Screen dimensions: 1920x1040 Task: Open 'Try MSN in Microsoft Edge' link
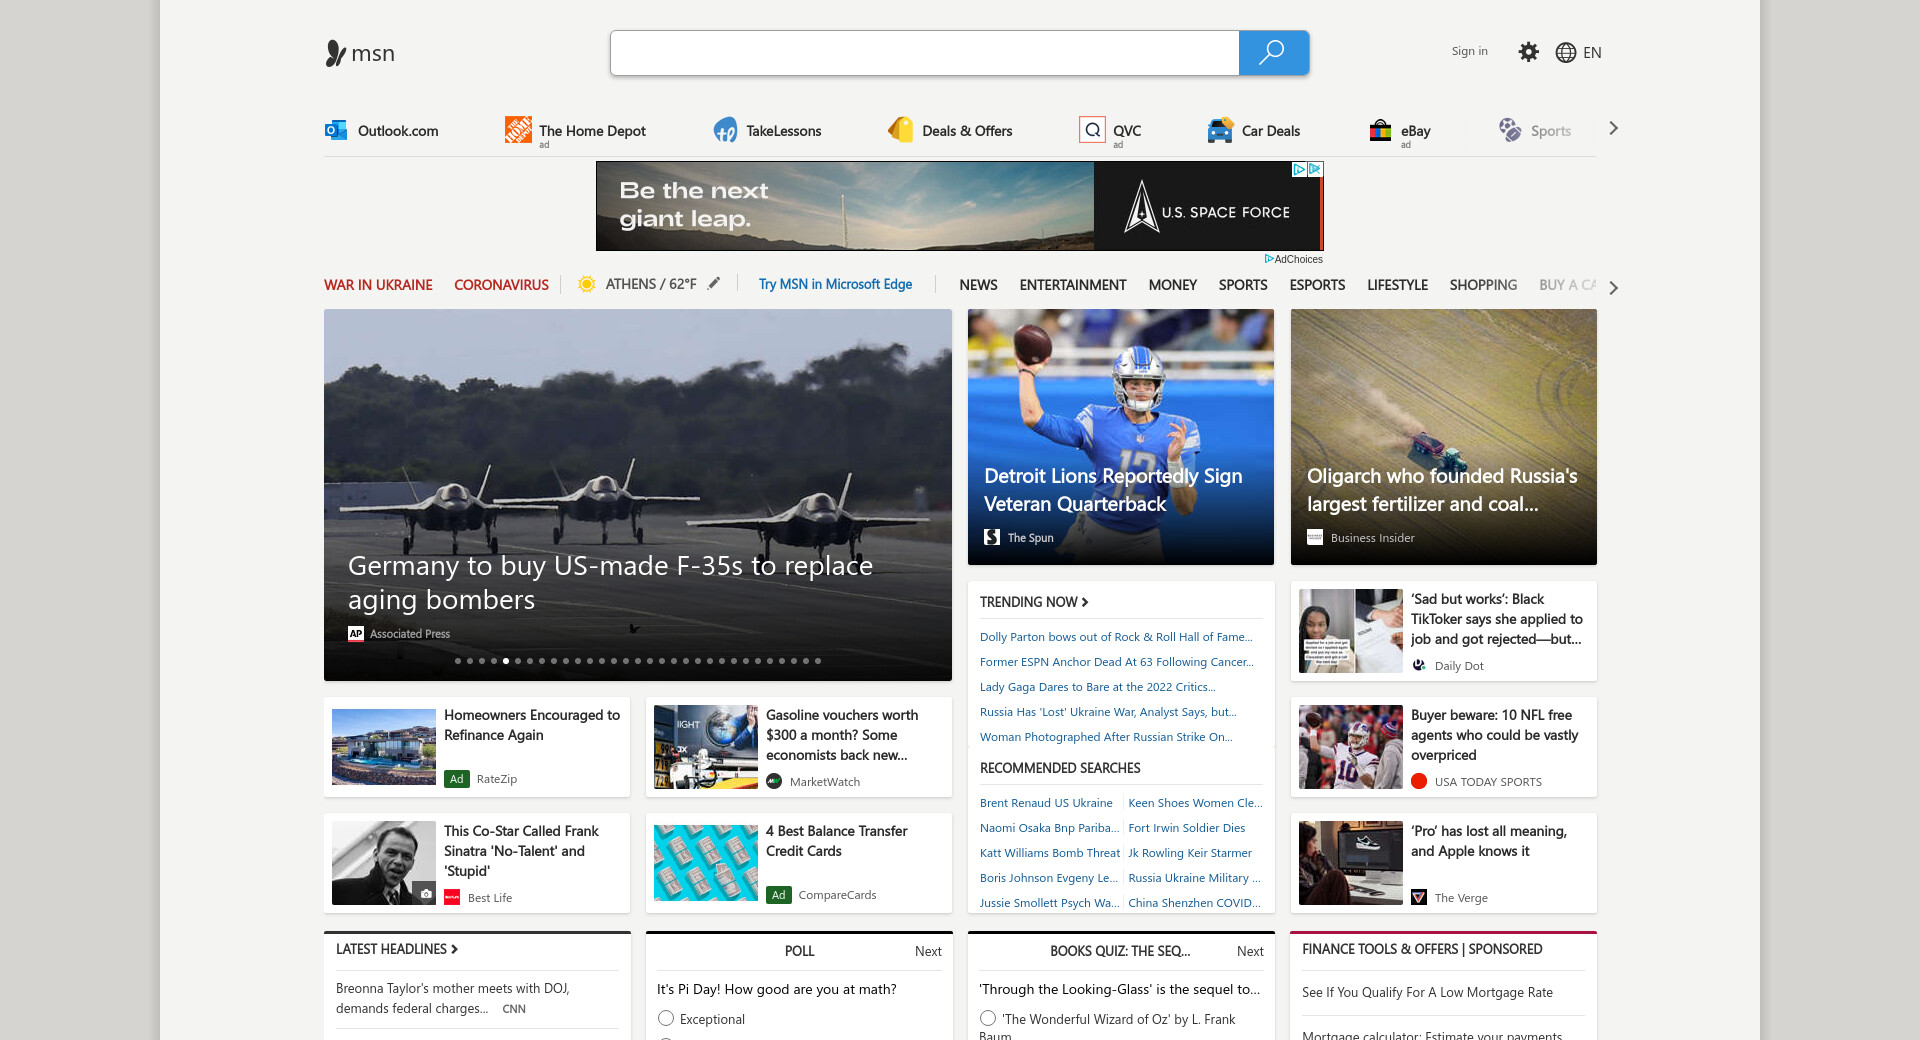click(x=835, y=285)
